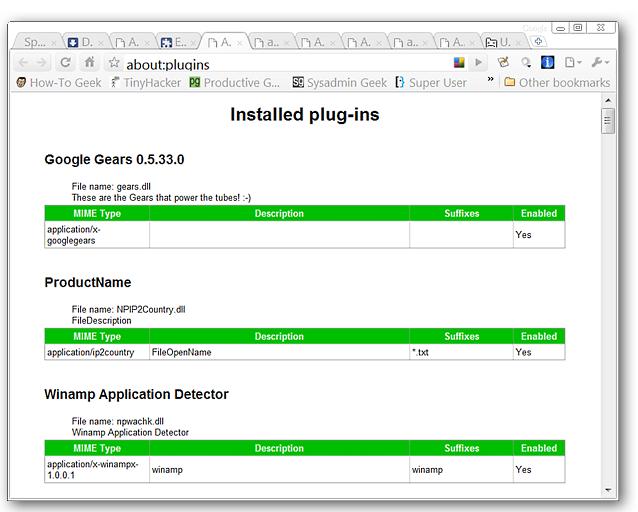Open a new tab with plus button
This screenshot has height=512, width=638.
tap(537, 42)
